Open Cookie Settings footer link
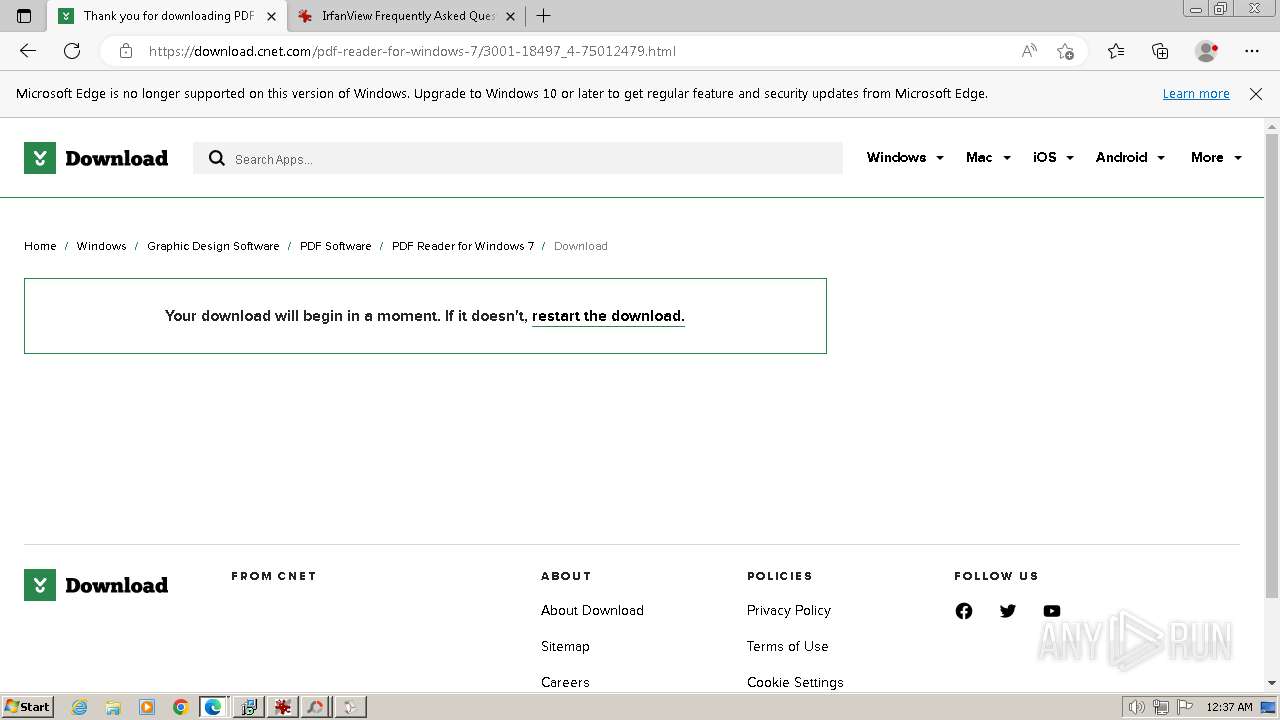This screenshot has height=720, width=1280. tap(795, 682)
